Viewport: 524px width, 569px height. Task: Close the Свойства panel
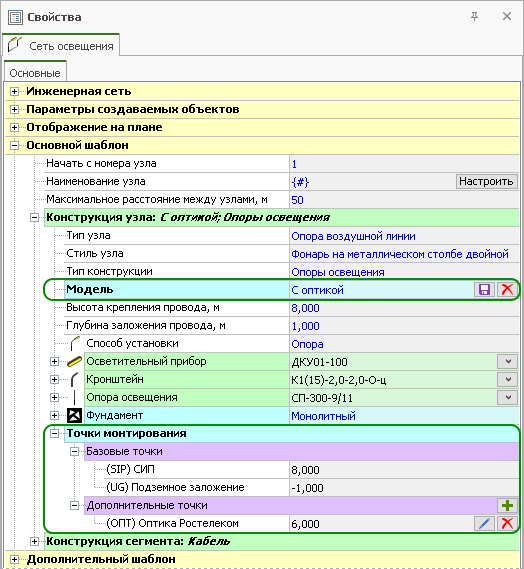coord(507,16)
